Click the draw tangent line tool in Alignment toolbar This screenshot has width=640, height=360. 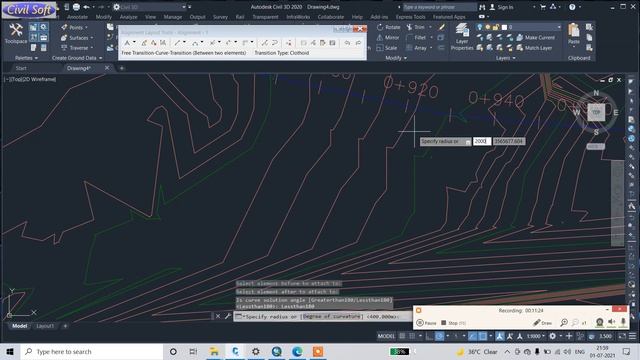(x=177, y=43)
